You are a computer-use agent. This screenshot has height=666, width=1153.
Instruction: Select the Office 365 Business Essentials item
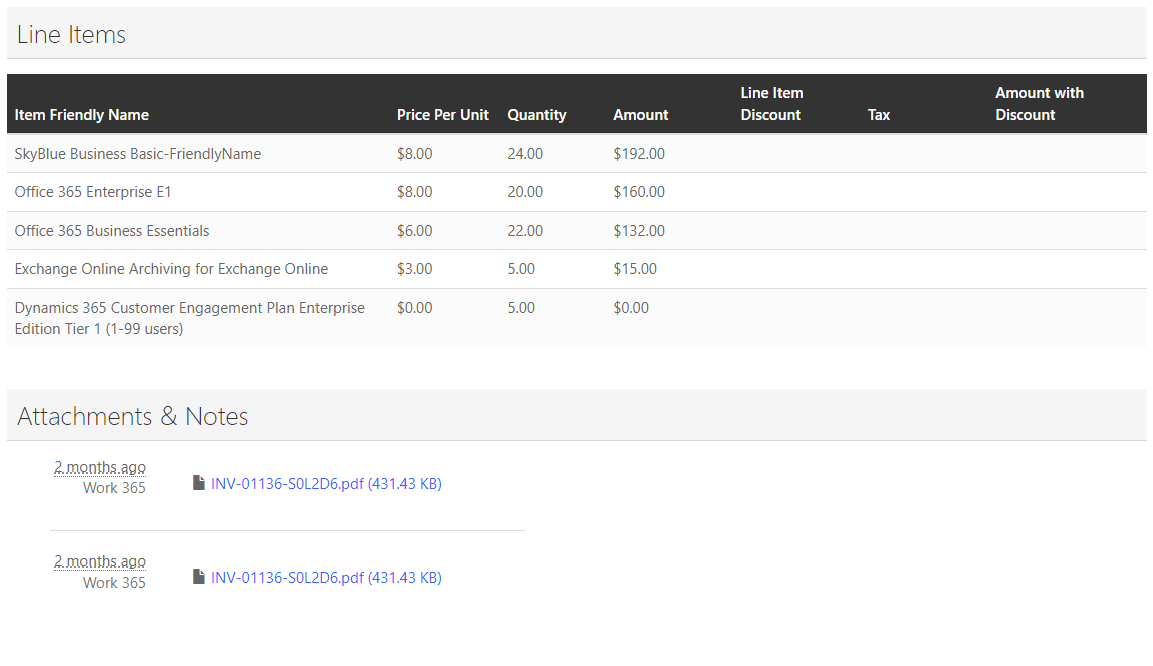112,231
